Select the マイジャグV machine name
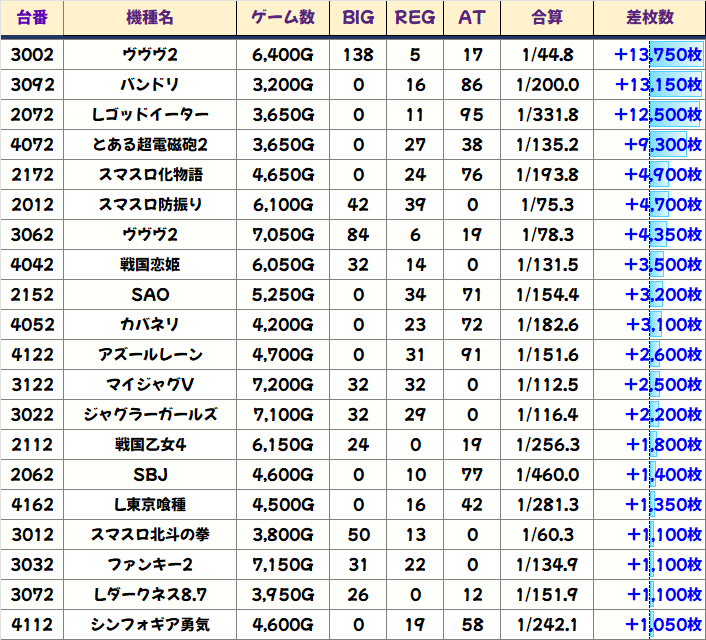 pyautogui.click(x=153, y=385)
